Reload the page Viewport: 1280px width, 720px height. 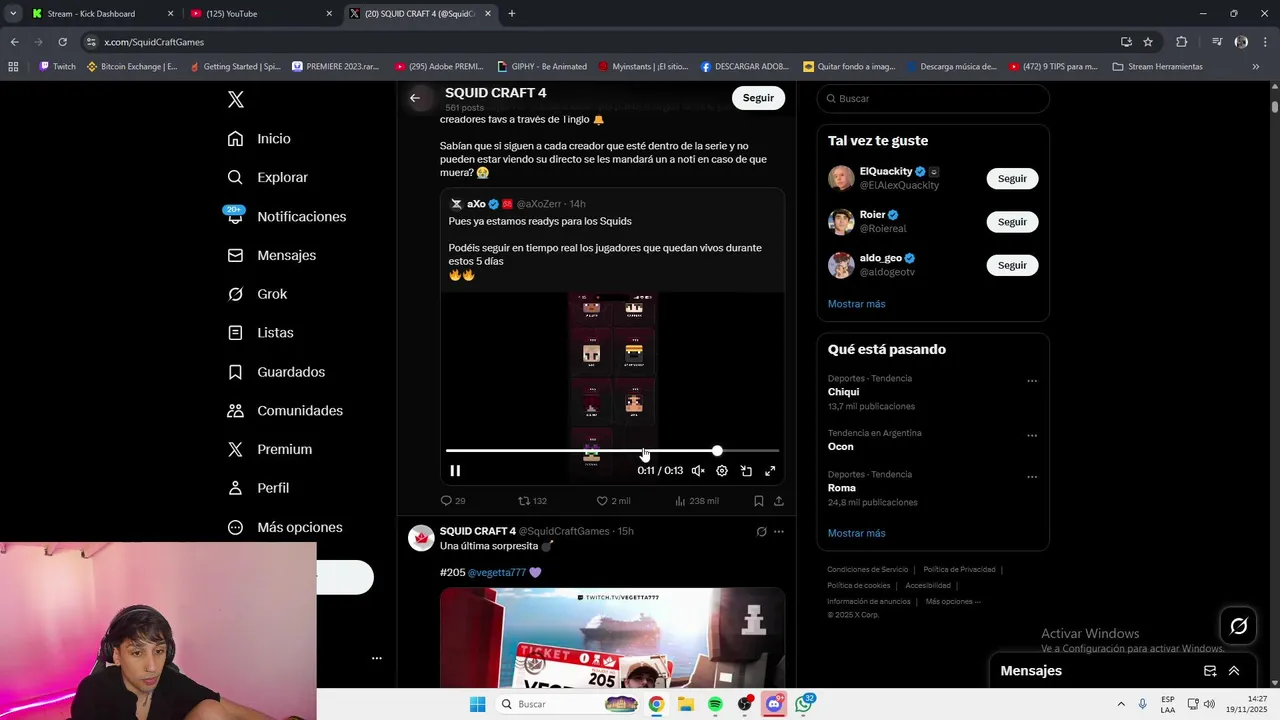point(62,42)
